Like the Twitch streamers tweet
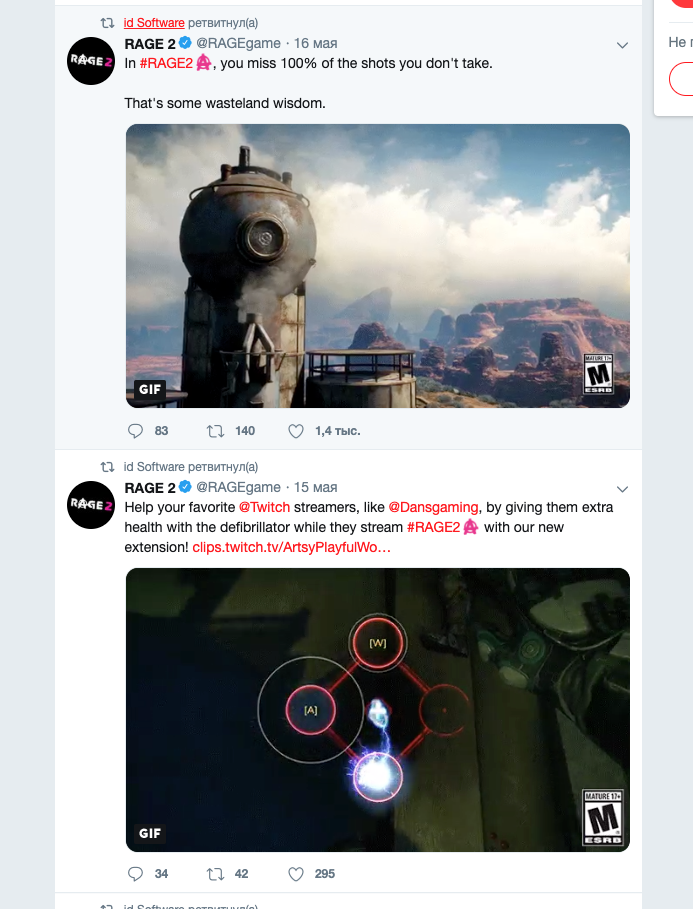The height and width of the screenshot is (909, 693). point(295,874)
